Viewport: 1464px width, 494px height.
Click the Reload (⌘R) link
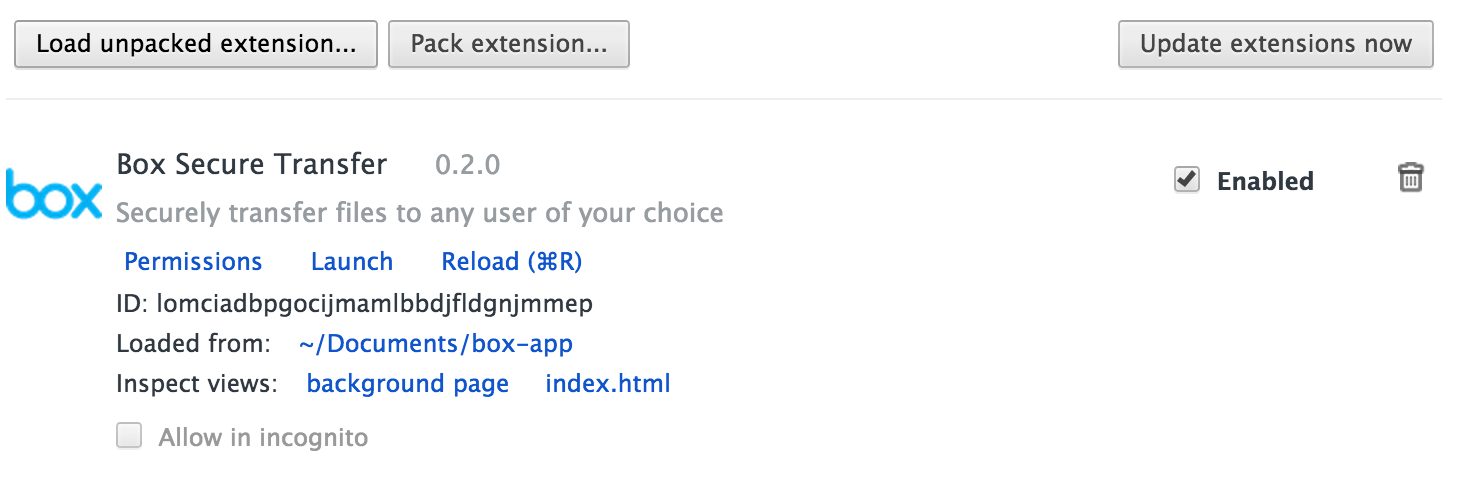[x=511, y=262]
